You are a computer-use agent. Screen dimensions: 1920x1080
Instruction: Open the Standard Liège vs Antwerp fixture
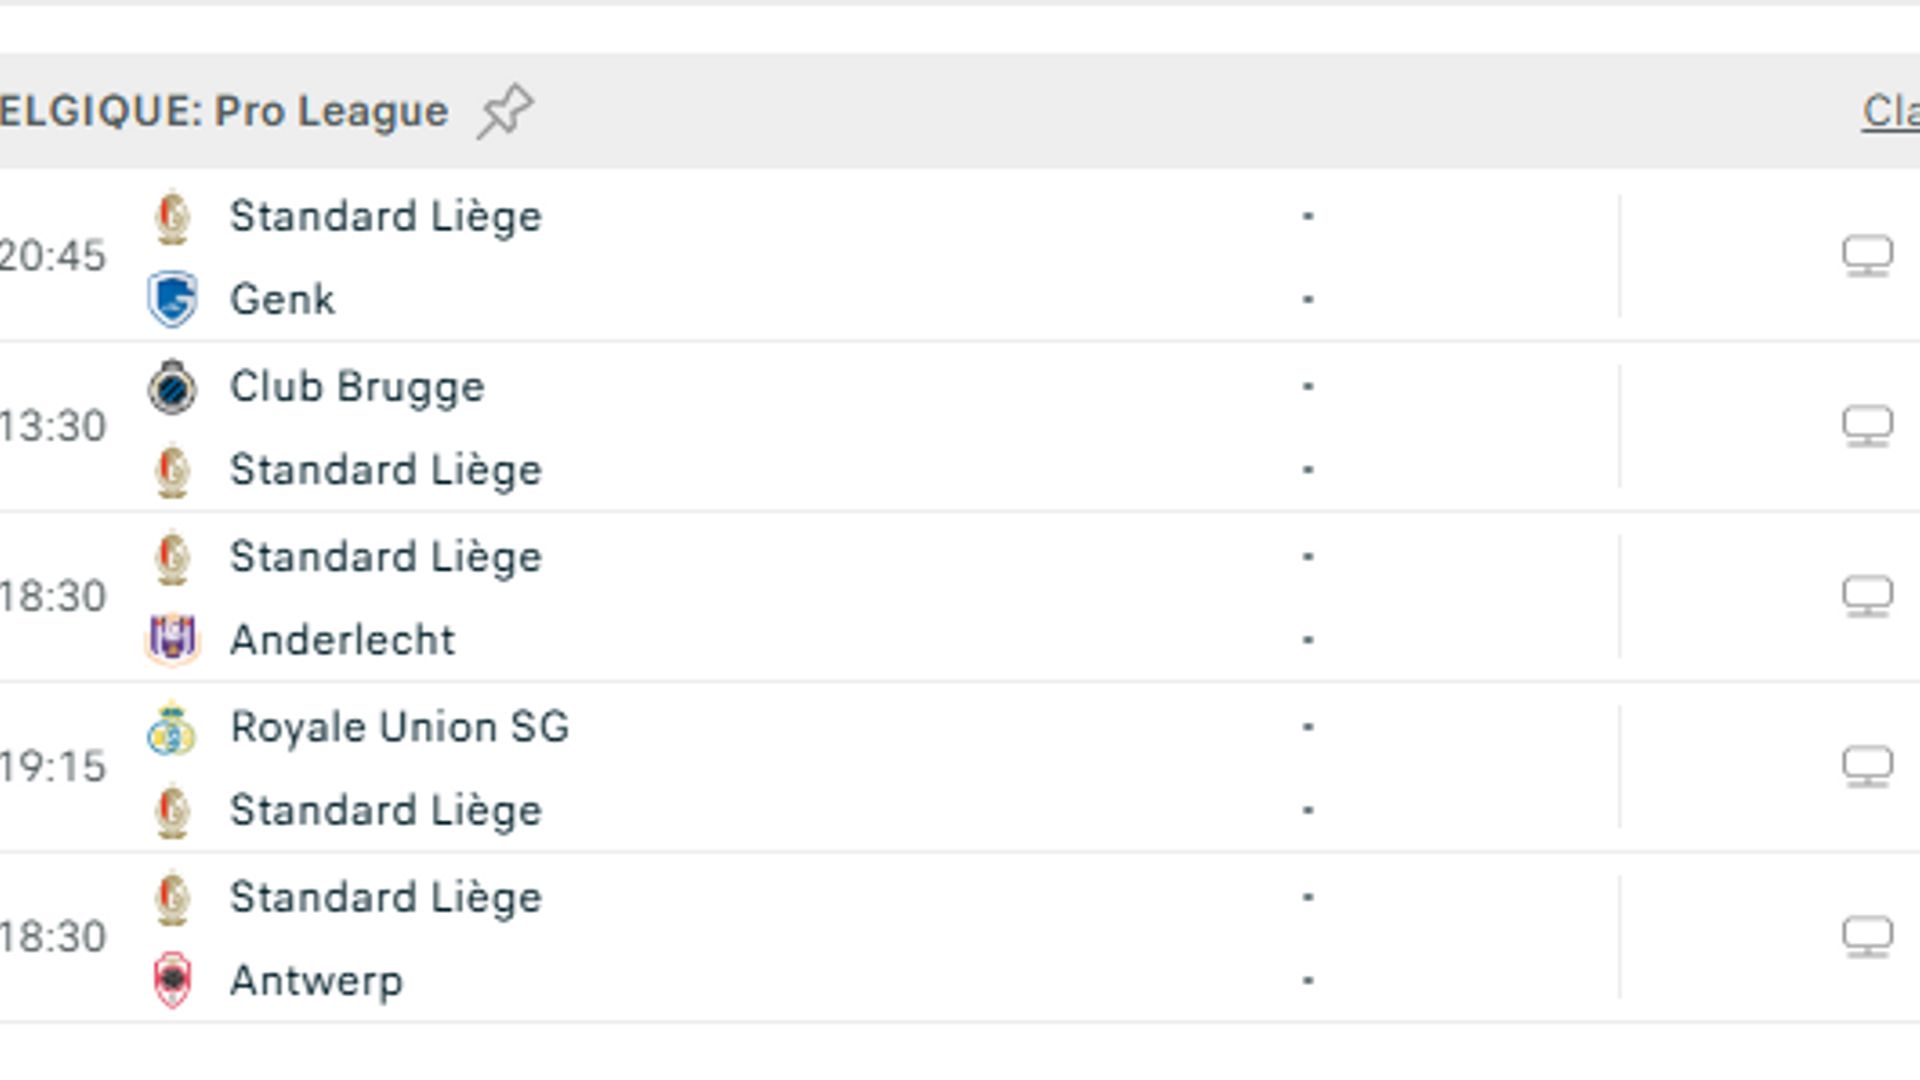tap(700, 937)
